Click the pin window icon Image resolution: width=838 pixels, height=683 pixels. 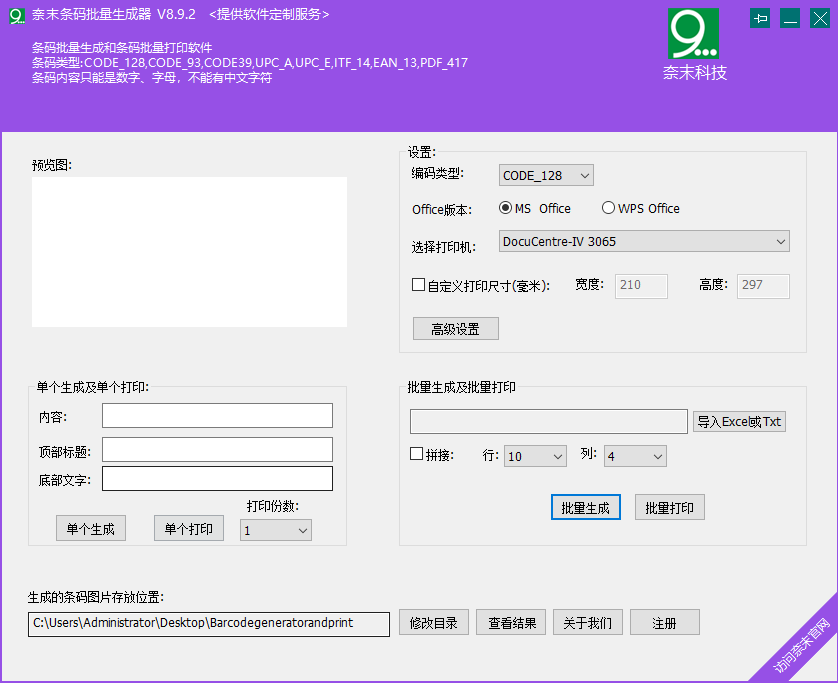pos(760,18)
